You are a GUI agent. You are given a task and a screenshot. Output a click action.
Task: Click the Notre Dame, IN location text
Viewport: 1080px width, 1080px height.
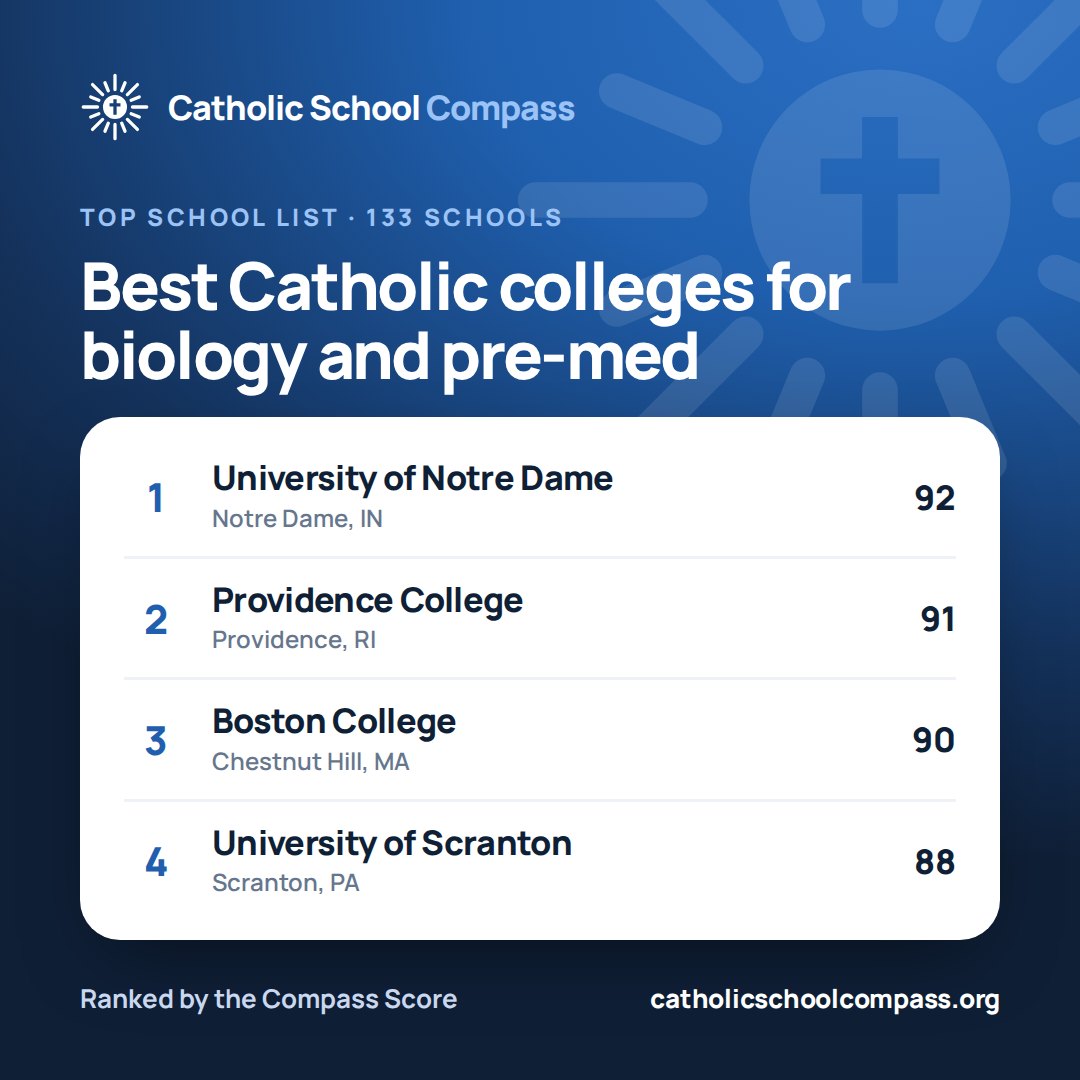pos(297,519)
